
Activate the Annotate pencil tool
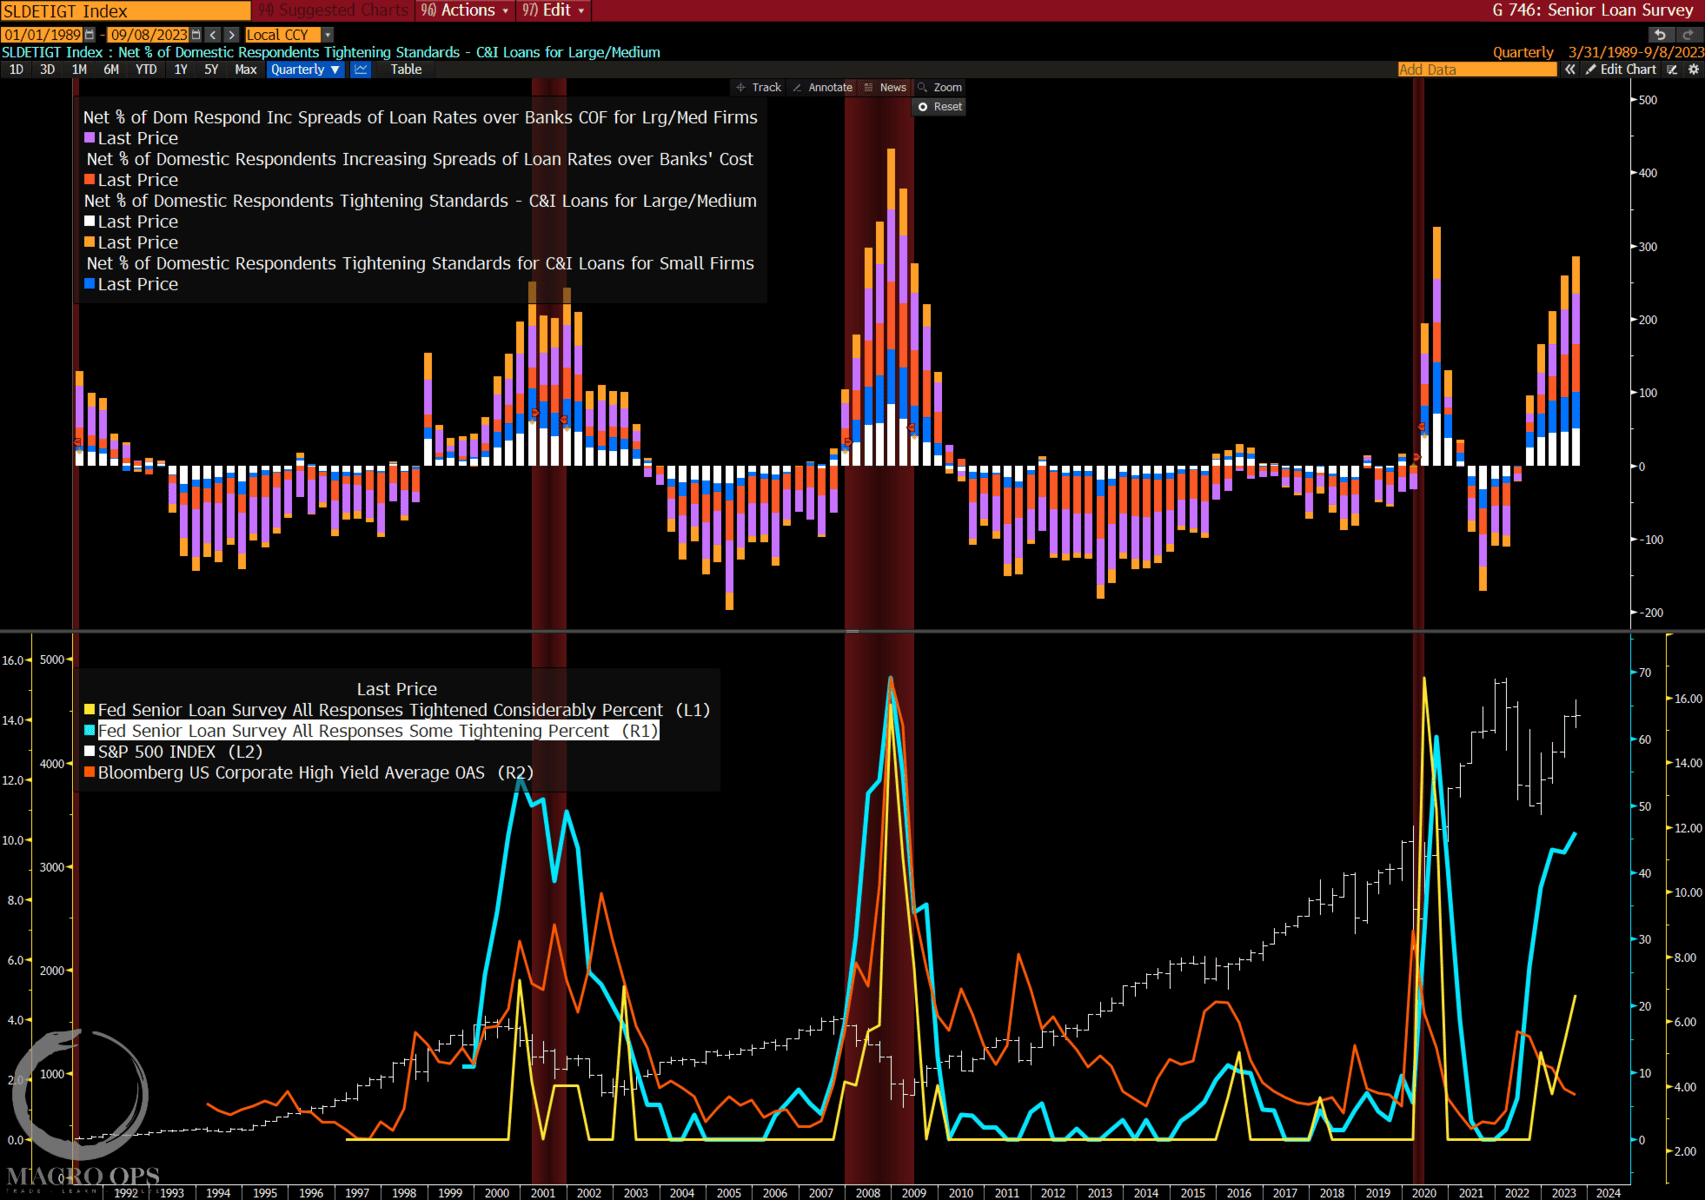tap(822, 88)
